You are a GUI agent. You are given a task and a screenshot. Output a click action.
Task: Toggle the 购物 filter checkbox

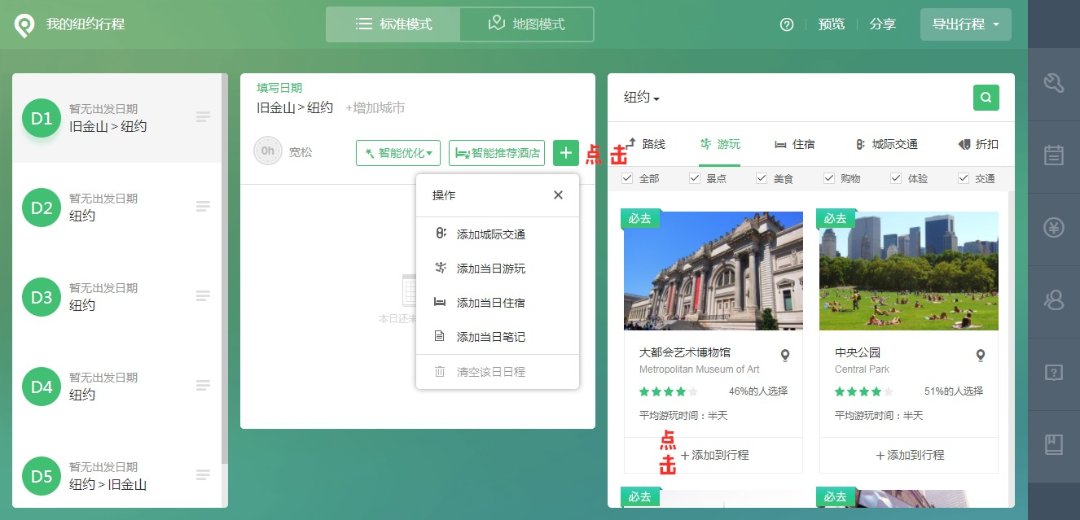tap(829, 178)
